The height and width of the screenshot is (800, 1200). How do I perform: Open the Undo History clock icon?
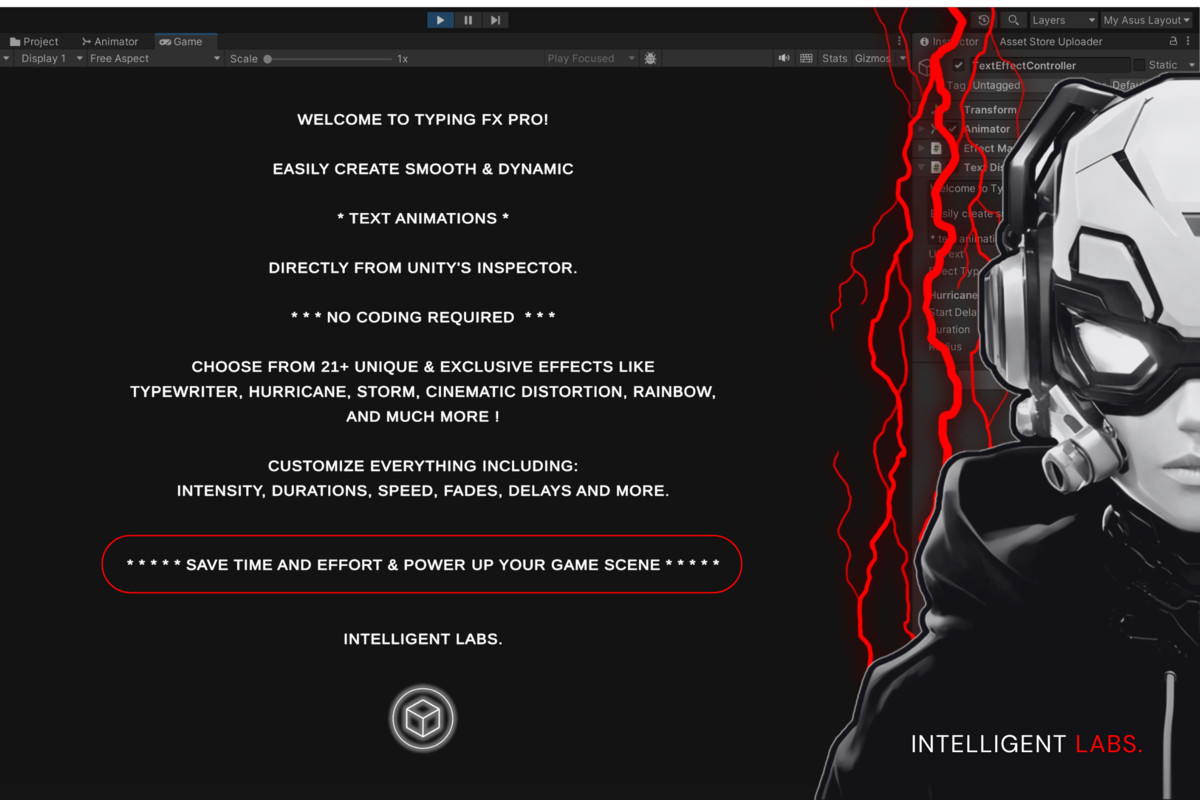click(984, 20)
